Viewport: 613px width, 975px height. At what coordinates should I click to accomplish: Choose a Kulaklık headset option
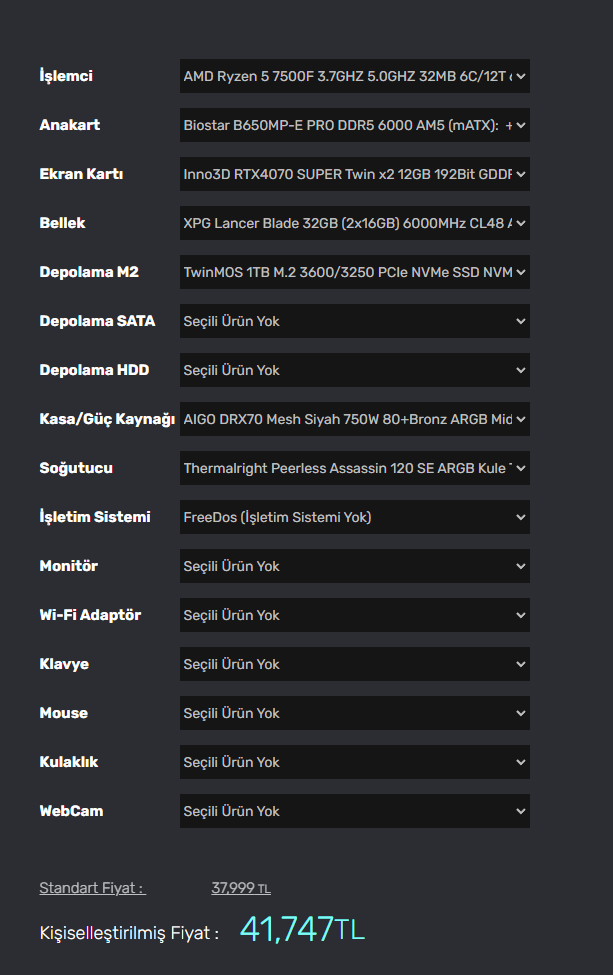(x=354, y=762)
